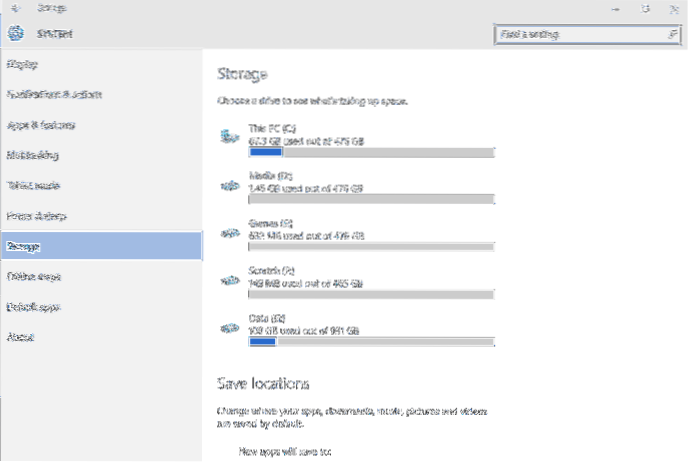688x462 pixels.
Task: Click the used-space text under Data (G:)
Action: point(304,331)
